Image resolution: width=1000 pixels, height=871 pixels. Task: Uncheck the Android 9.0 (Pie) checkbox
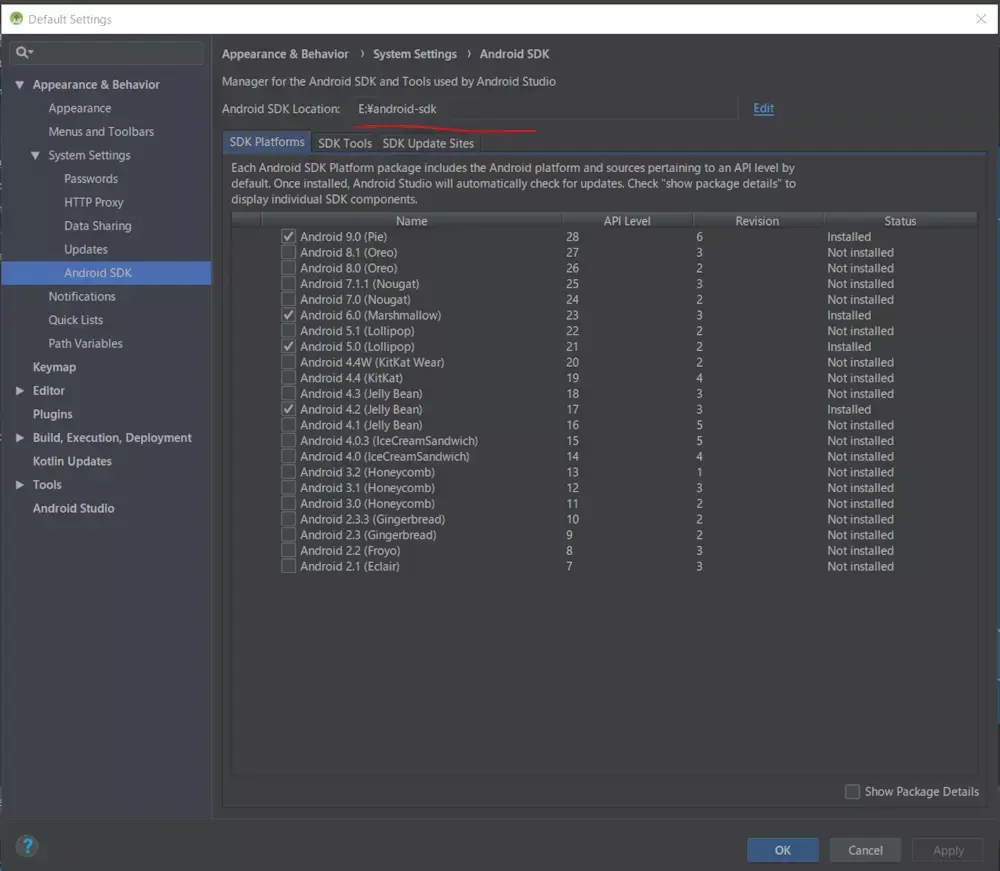click(288, 237)
